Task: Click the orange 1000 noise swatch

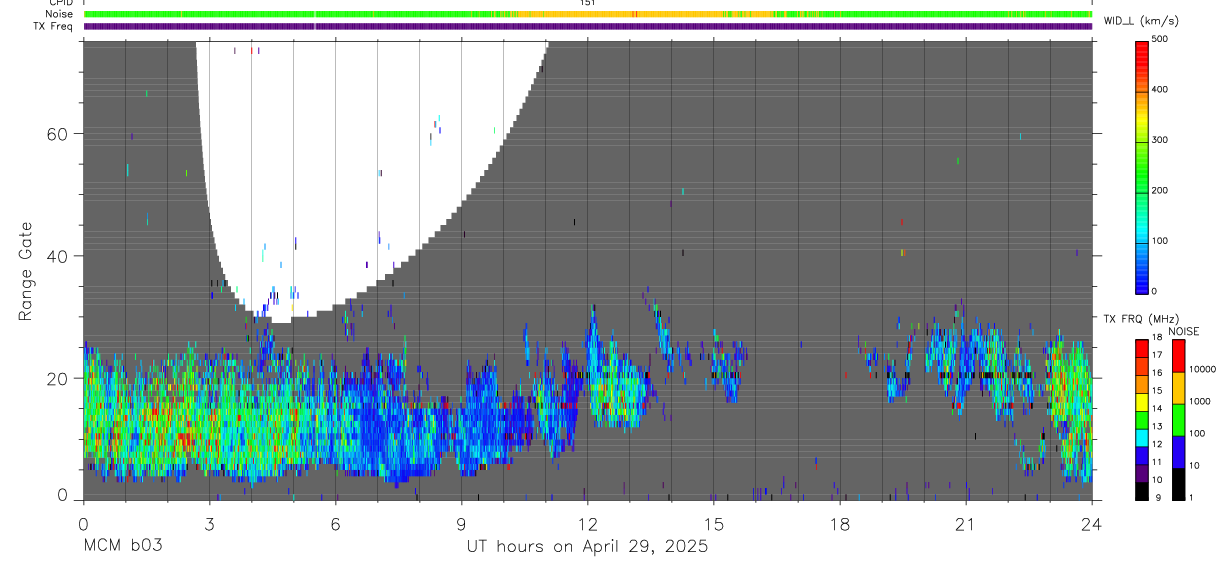Action: point(1178,388)
